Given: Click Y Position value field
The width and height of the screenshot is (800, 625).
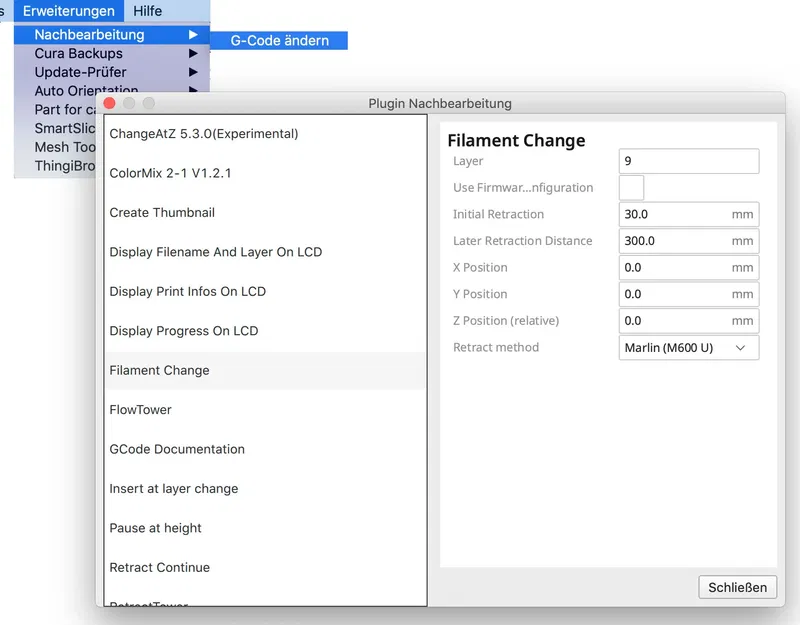Looking at the screenshot, I should click(x=689, y=294).
